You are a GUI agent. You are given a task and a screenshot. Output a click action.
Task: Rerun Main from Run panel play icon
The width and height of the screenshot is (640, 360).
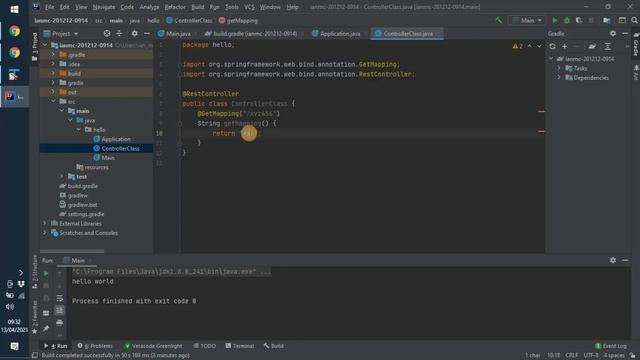pyautogui.click(x=46, y=273)
